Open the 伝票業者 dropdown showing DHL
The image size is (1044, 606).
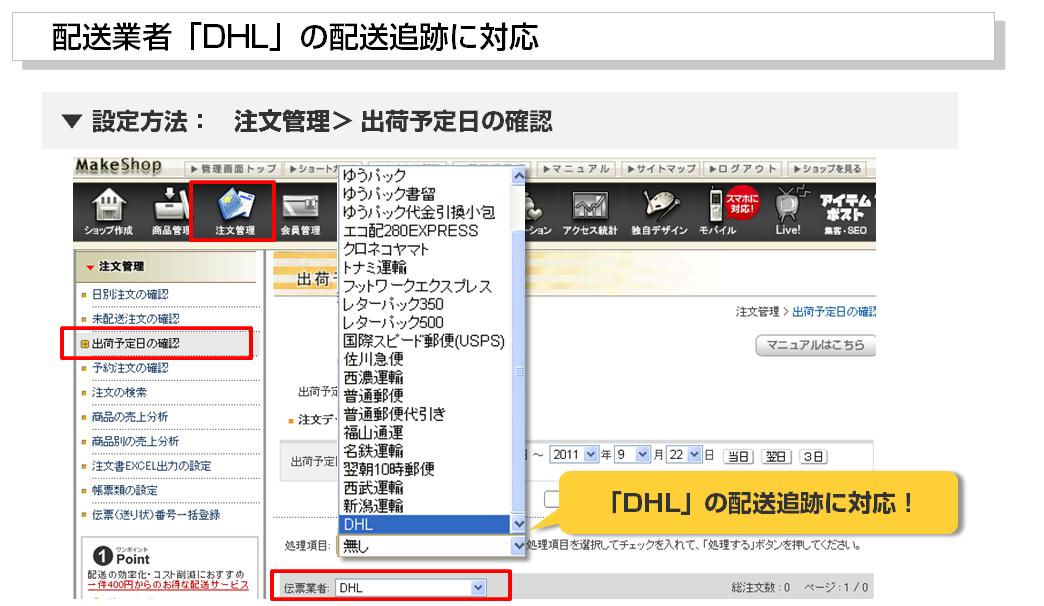click(411, 588)
